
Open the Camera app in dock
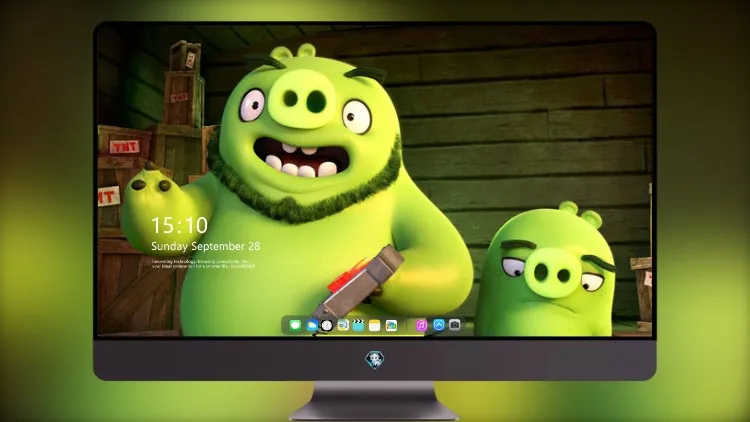point(454,325)
